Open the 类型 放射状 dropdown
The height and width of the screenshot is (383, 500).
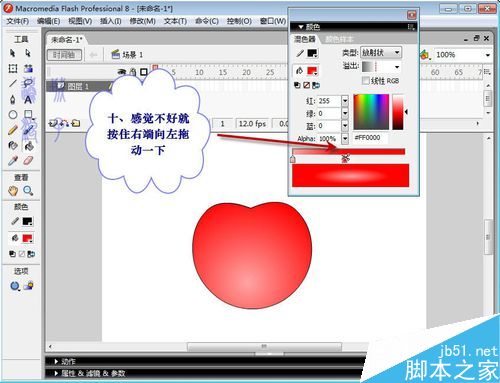381,52
